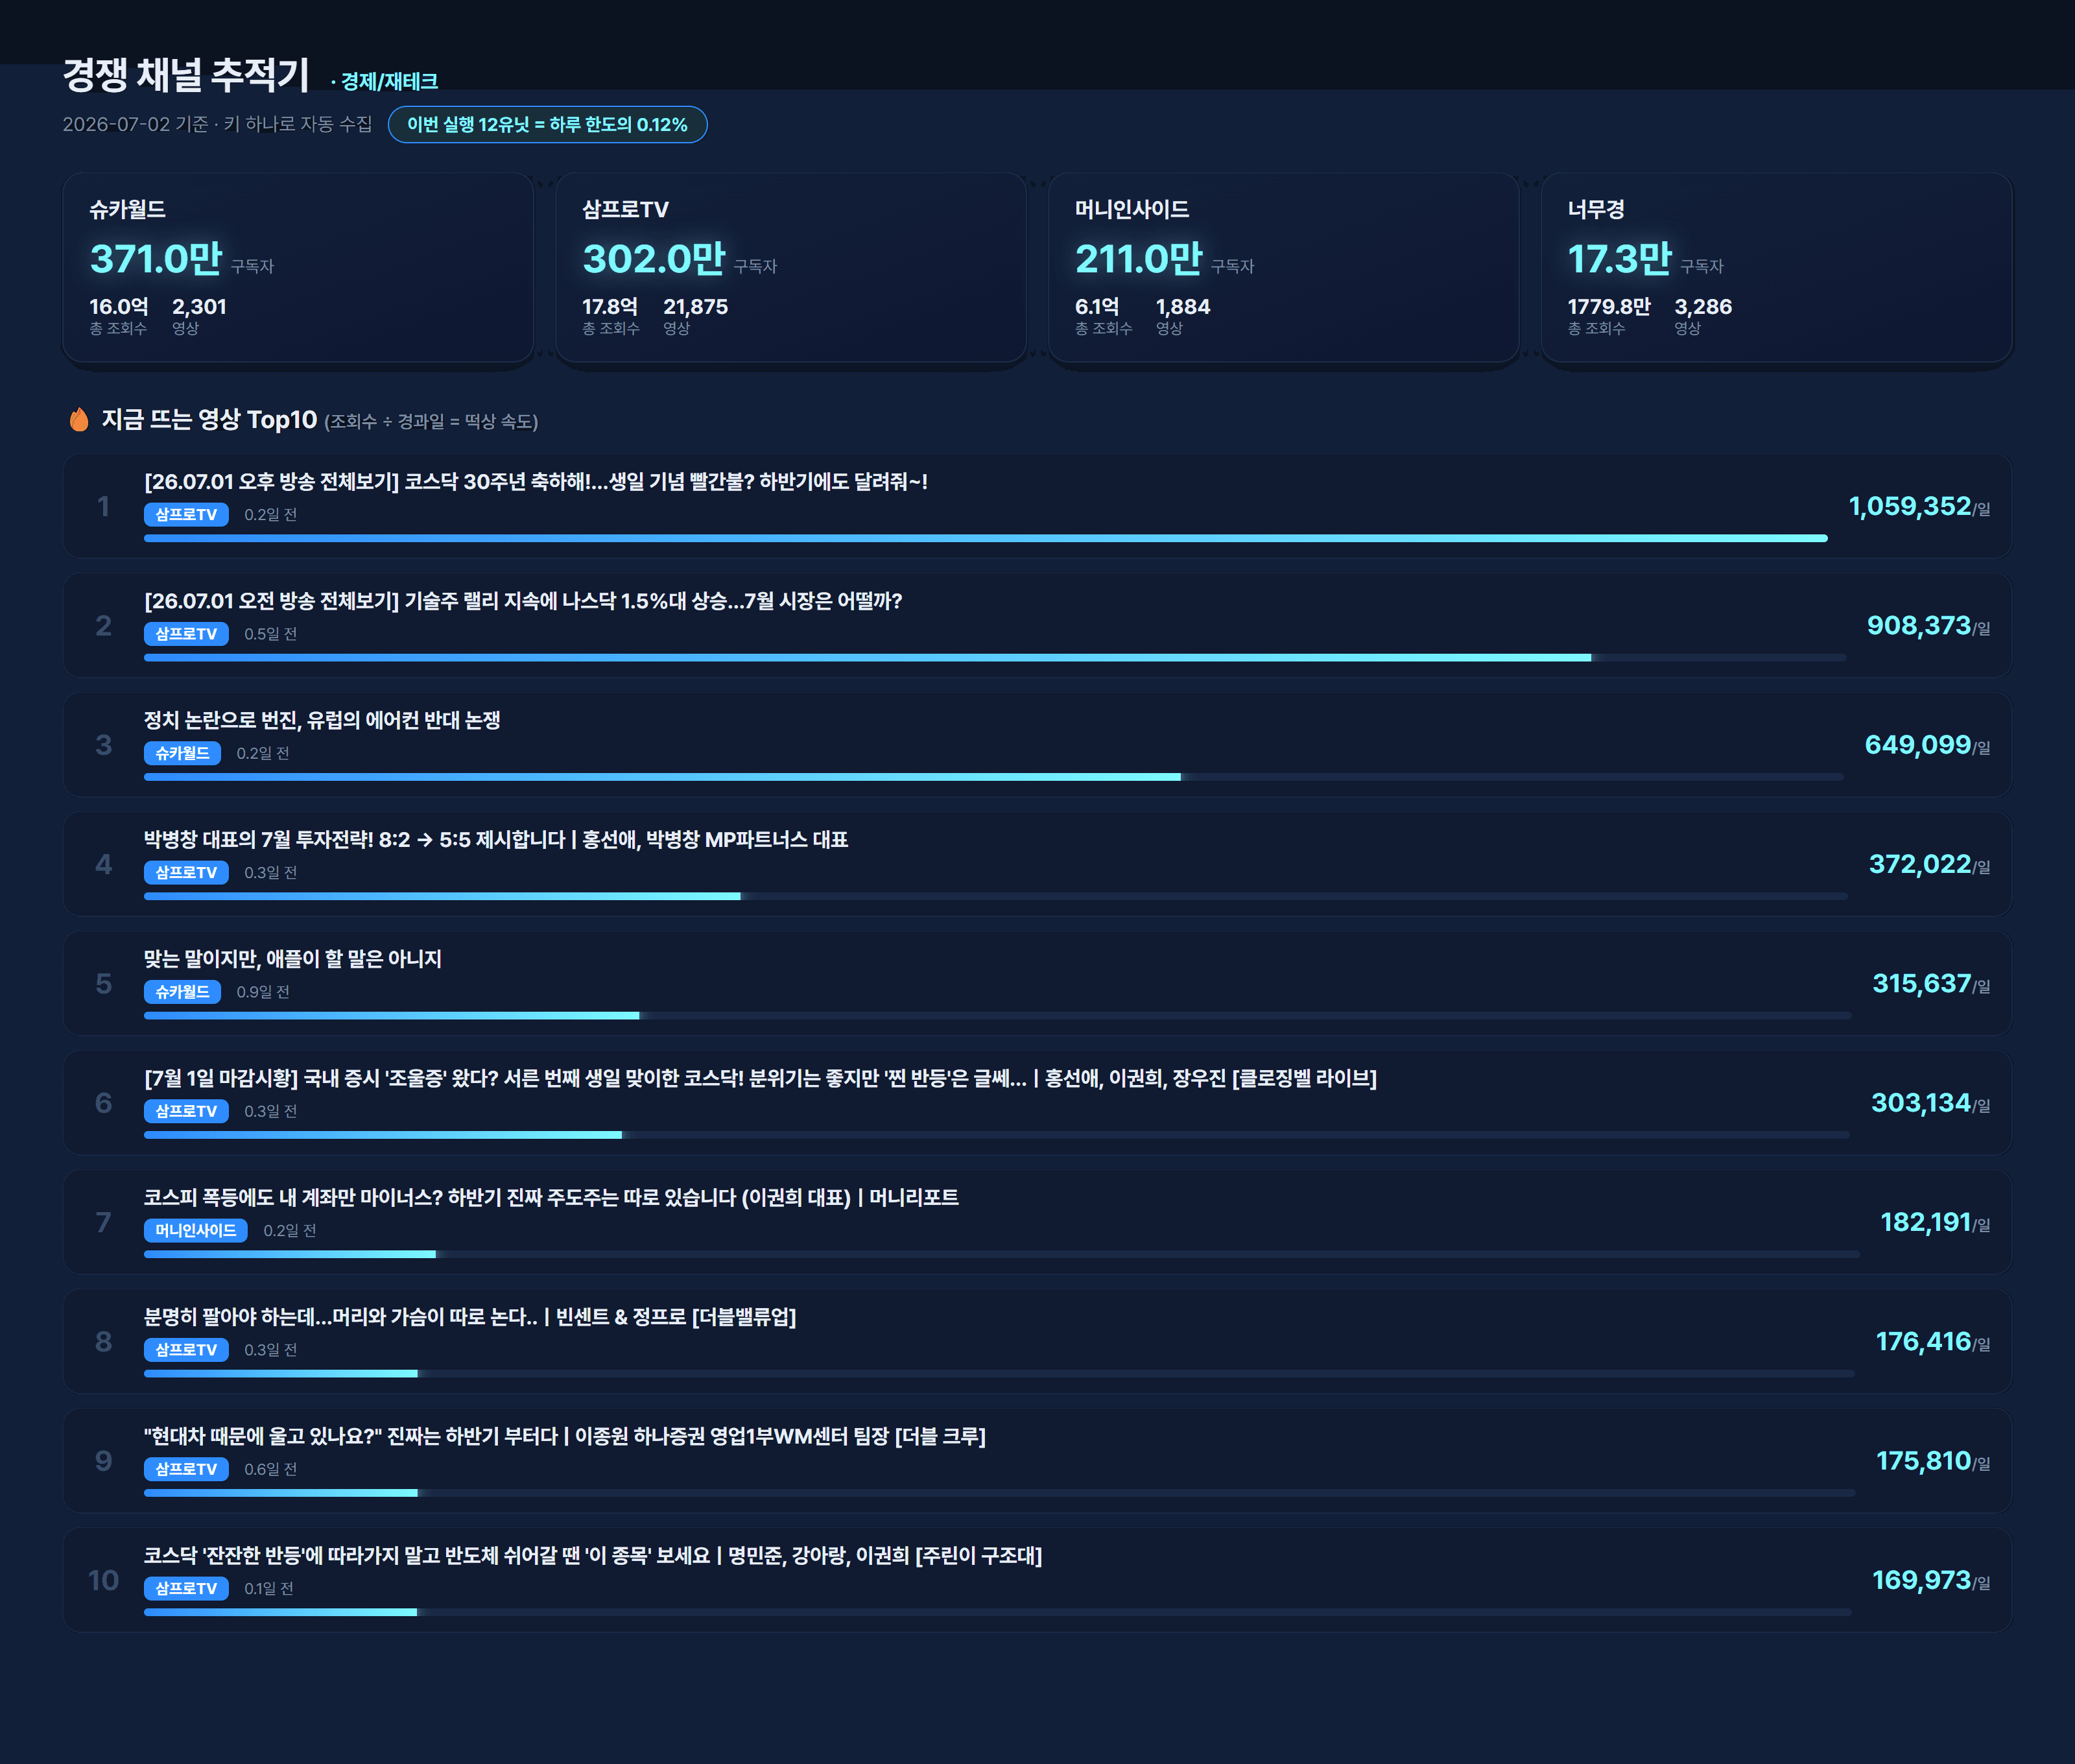This screenshot has width=2075, height=1764.
Task: Click the 1,059,352/일 speed value
Action: [1919, 507]
